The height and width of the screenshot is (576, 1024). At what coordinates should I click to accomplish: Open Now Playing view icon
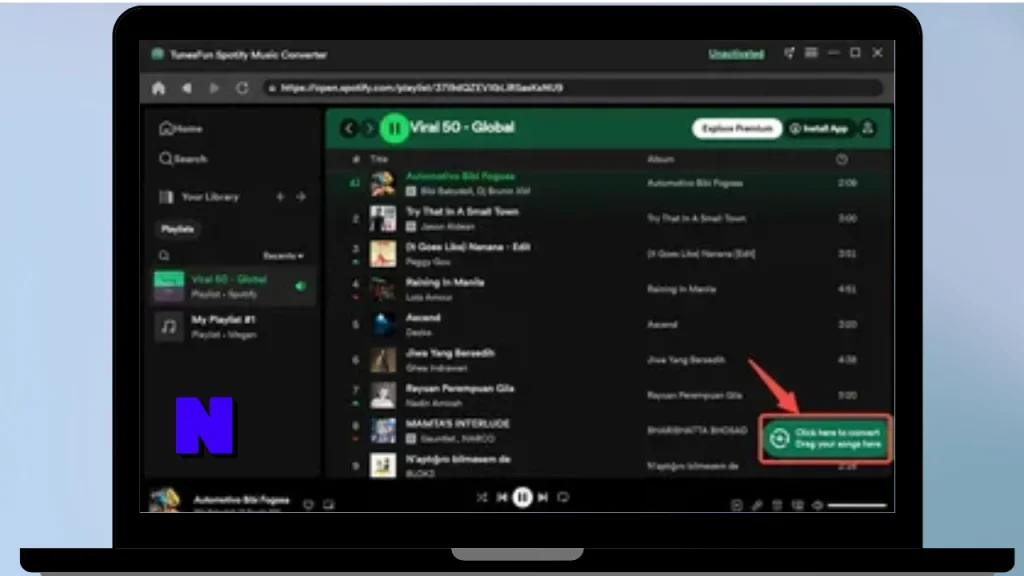[737, 505]
